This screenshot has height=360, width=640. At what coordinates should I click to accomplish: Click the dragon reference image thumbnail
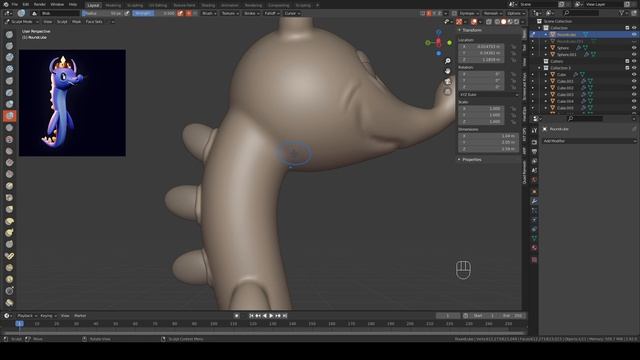click(72, 102)
